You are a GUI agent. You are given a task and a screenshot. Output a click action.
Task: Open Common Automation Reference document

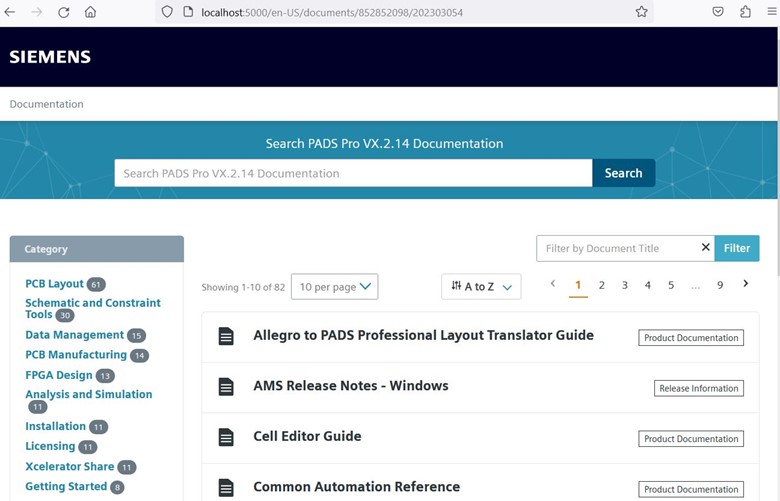click(357, 487)
